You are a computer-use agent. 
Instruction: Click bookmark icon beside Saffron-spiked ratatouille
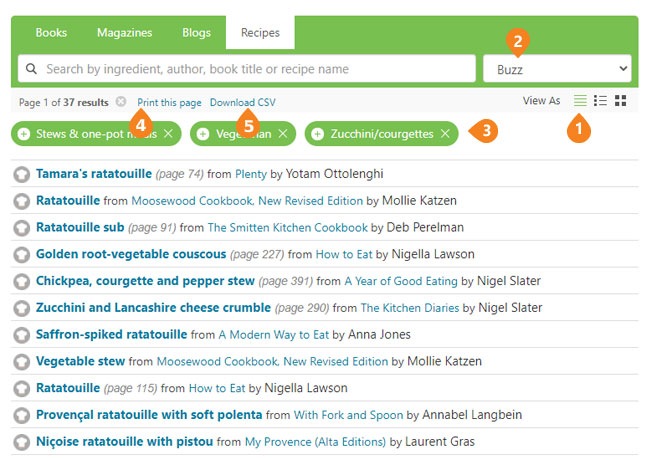pyautogui.click(x=22, y=335)
